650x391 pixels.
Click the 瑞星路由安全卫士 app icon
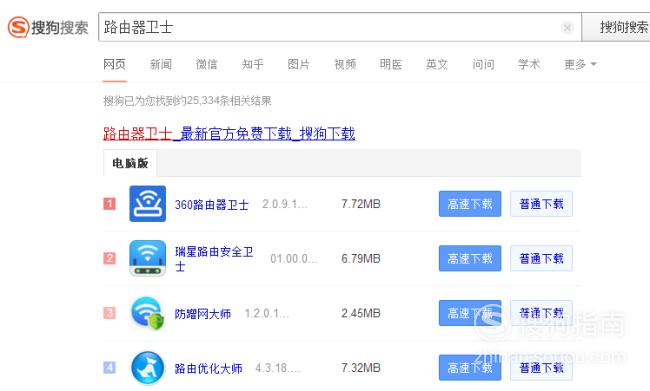click(148, 258)
